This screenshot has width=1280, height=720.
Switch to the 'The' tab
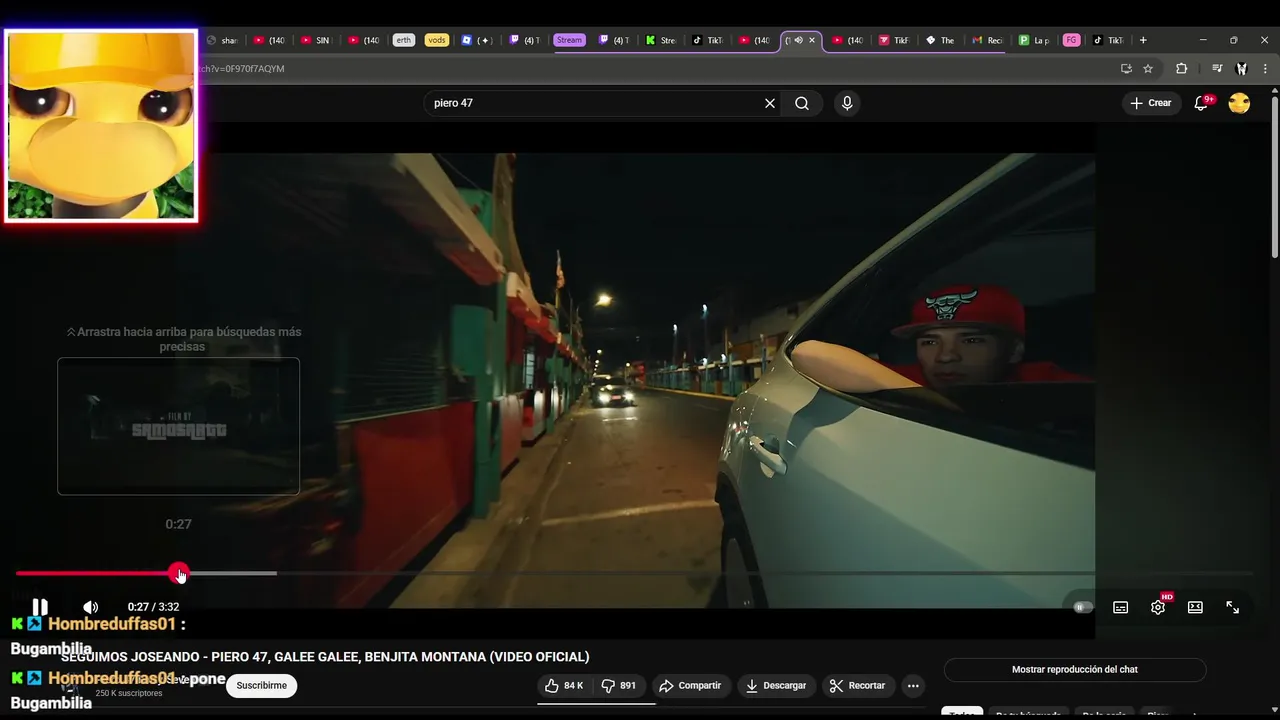[x=941, y=40]
